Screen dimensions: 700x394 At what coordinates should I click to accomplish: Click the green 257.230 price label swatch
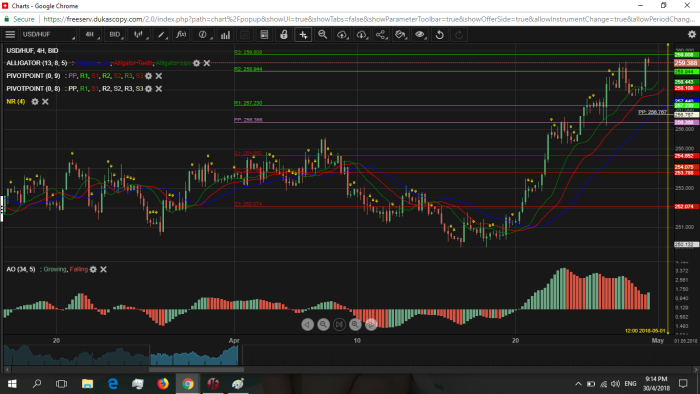point(686,105)
